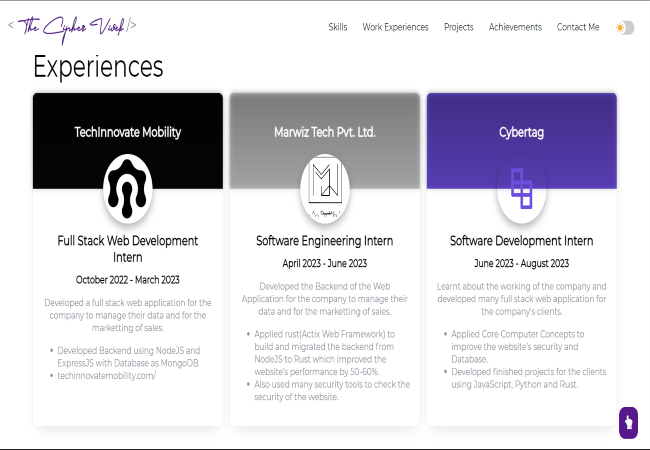Click the gray Marwiz Tech Pvt. Ltd. header
The width and height of the screenshot is (650, 450).
(324, 125)
